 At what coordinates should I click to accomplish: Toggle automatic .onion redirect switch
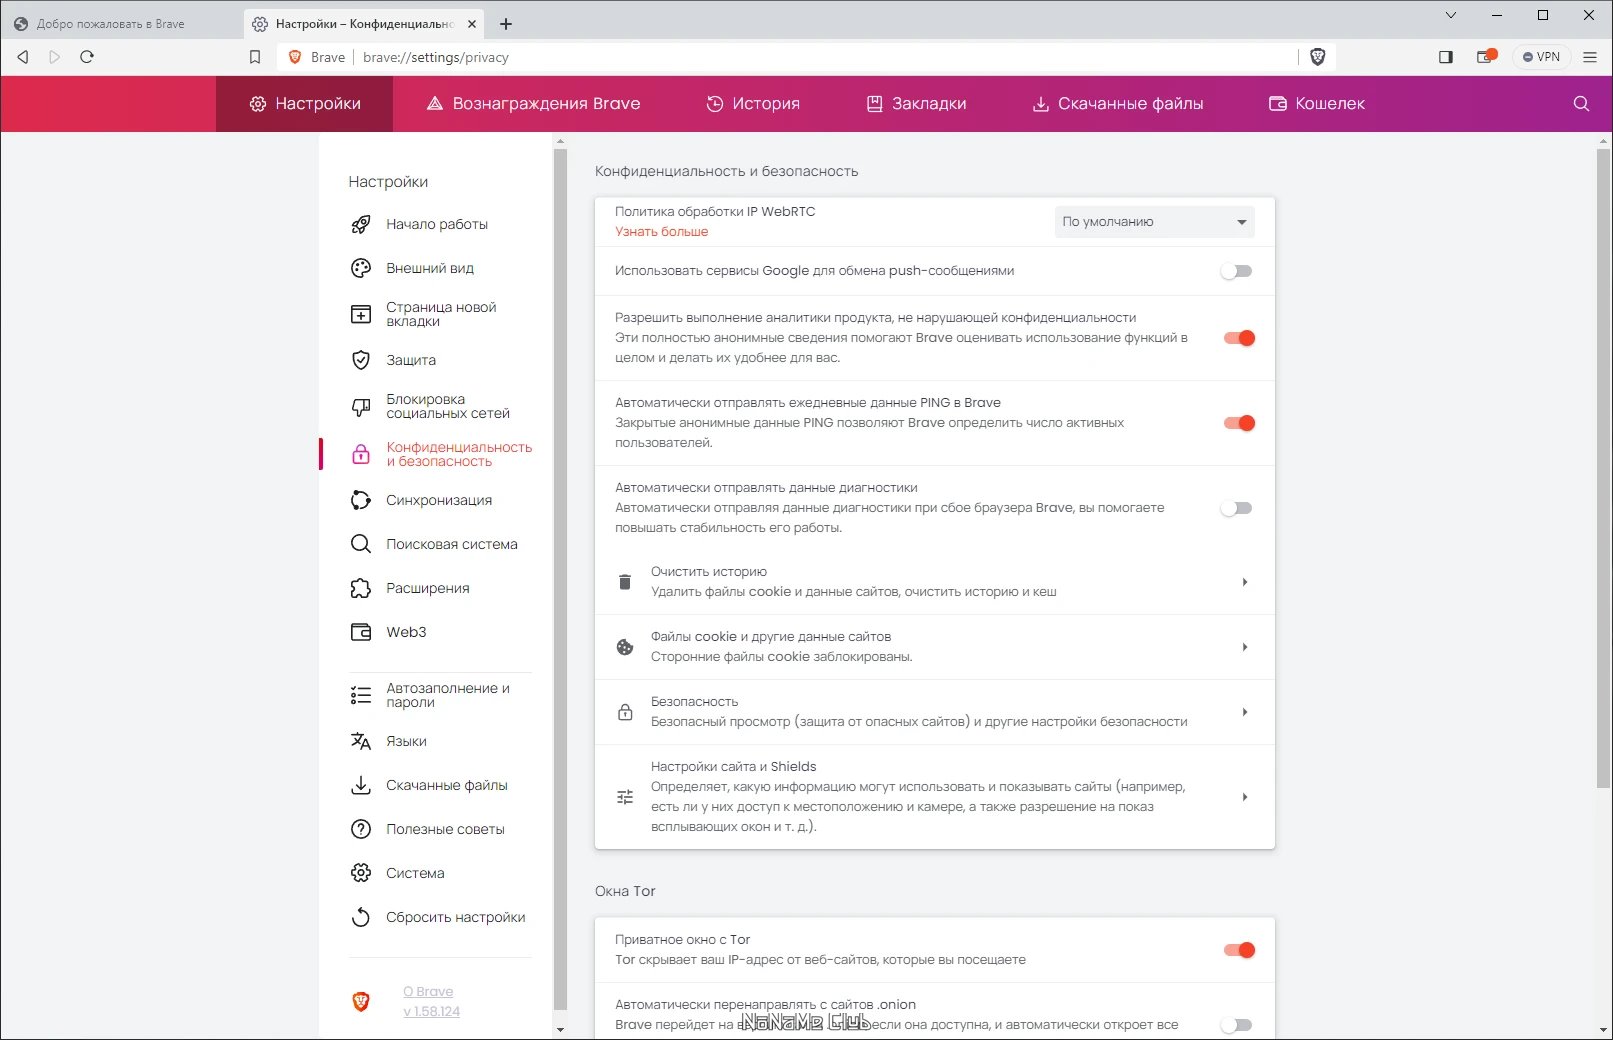click(1237, 1025)
